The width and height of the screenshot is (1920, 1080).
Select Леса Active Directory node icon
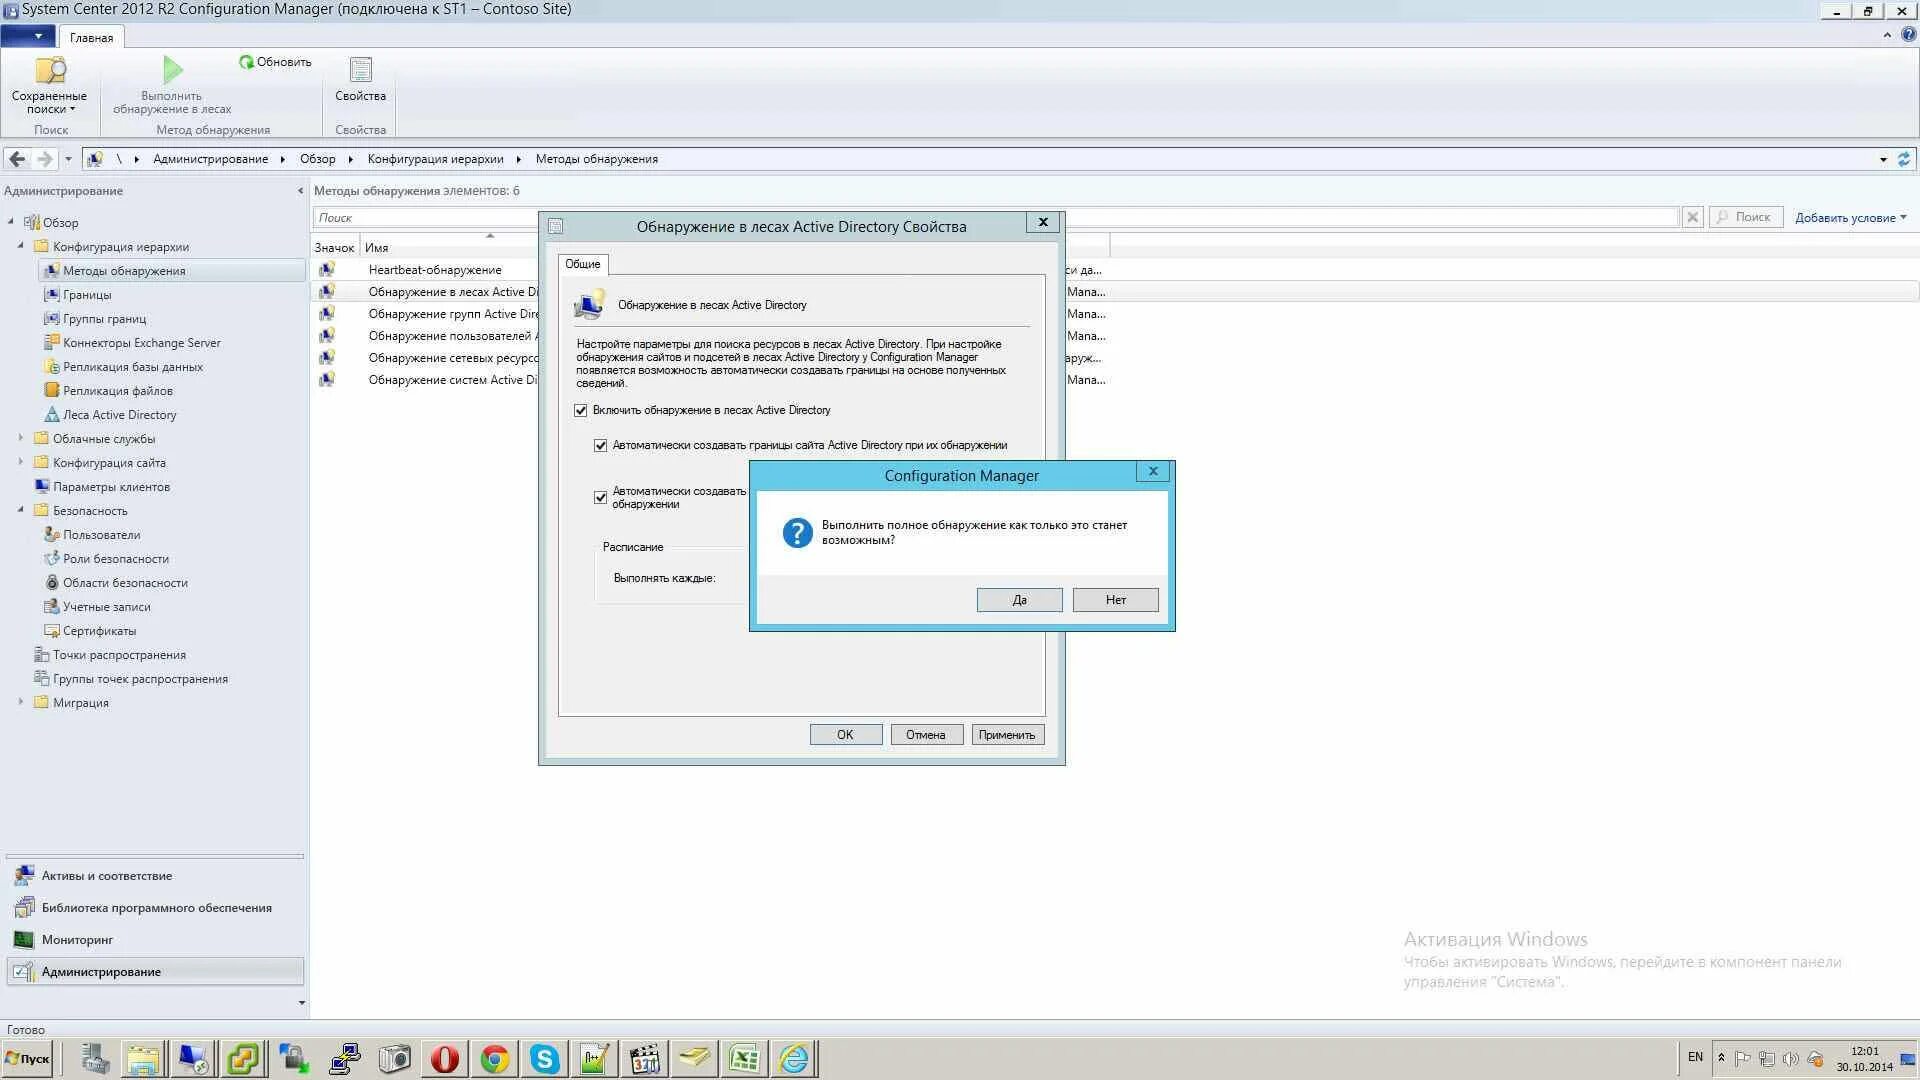[52, 415]
